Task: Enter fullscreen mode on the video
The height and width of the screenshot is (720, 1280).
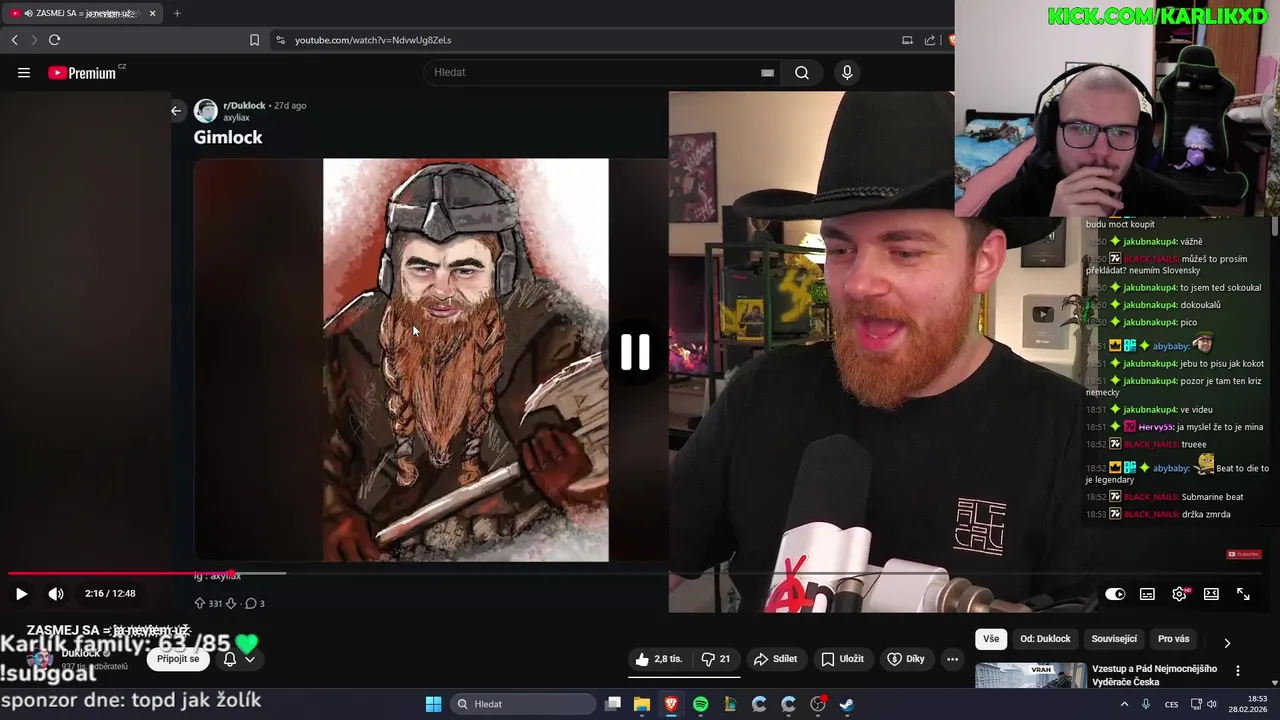Action: point(1243,594)
